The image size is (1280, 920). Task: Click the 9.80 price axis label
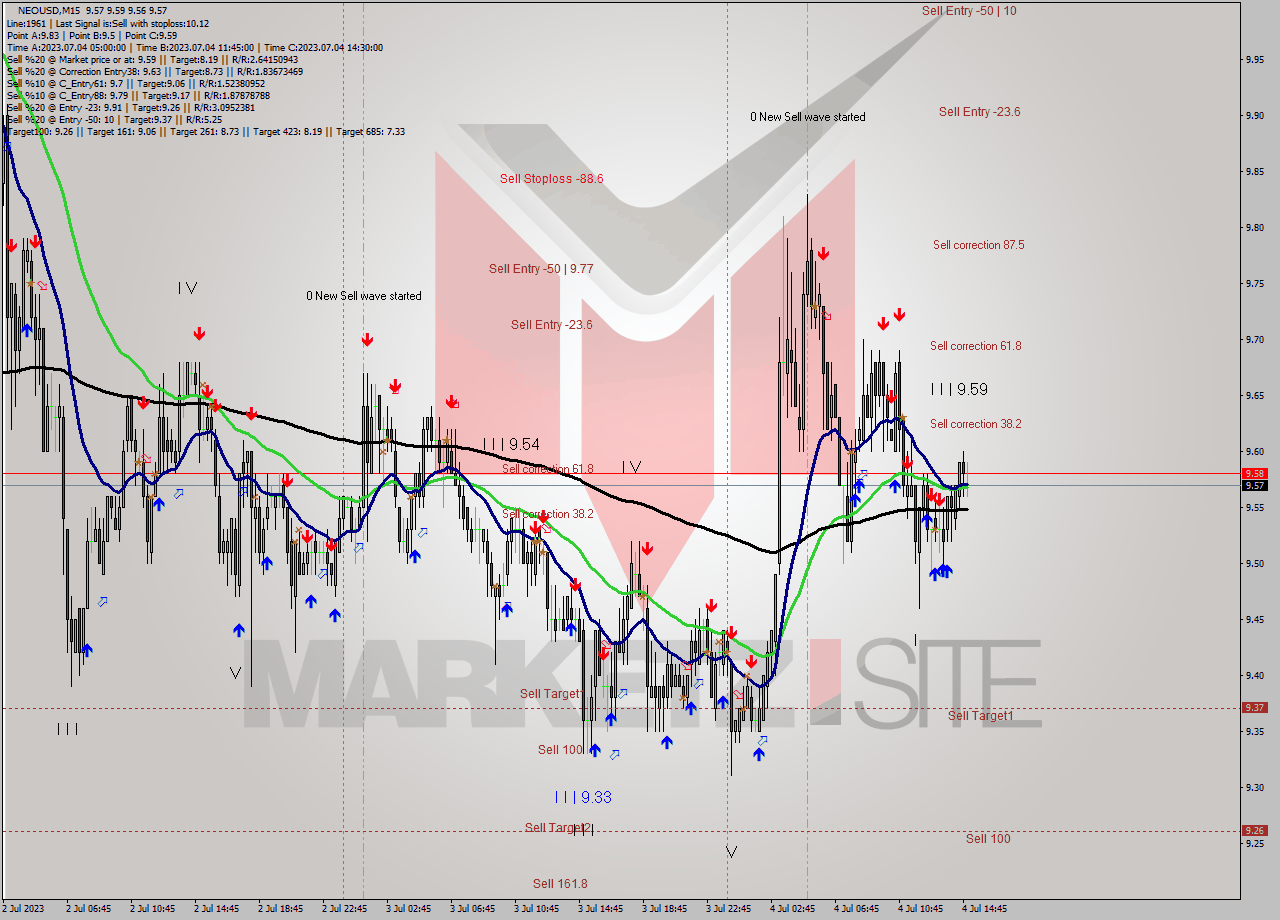tap(1256, 228)
